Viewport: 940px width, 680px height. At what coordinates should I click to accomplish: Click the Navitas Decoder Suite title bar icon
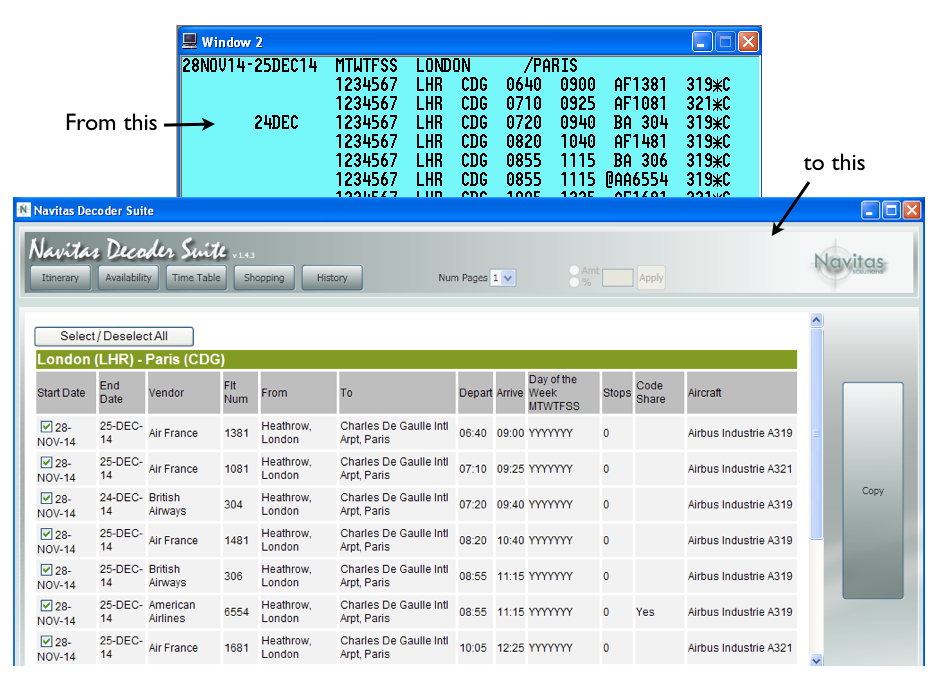click(23, 210)
